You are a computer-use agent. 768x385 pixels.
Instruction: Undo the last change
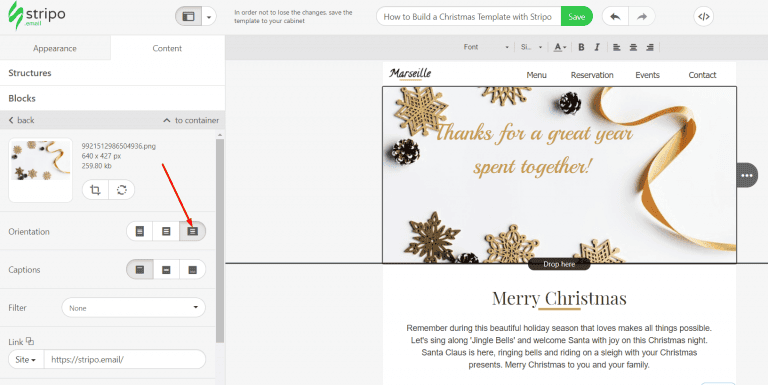pyautogui.click(x=615, y=17)
